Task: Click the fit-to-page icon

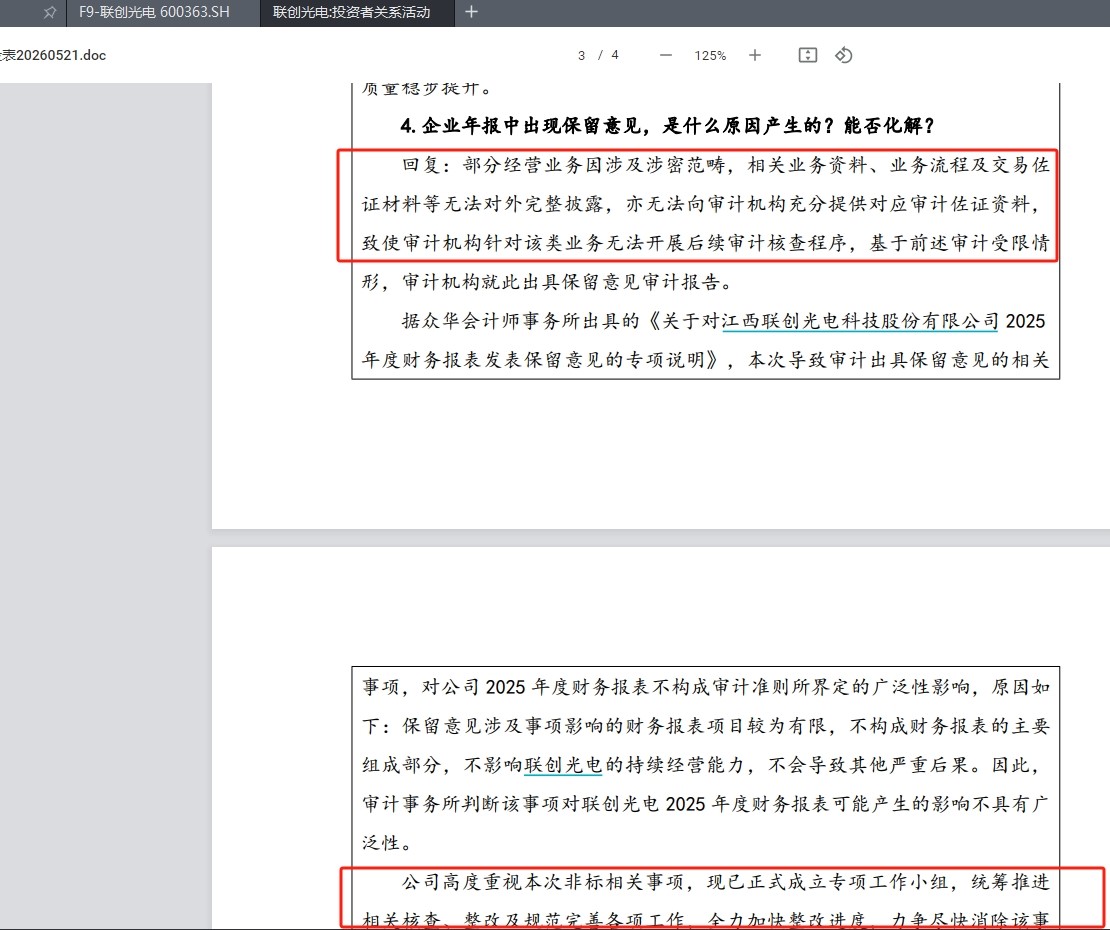Action: [x=808, y=55]
